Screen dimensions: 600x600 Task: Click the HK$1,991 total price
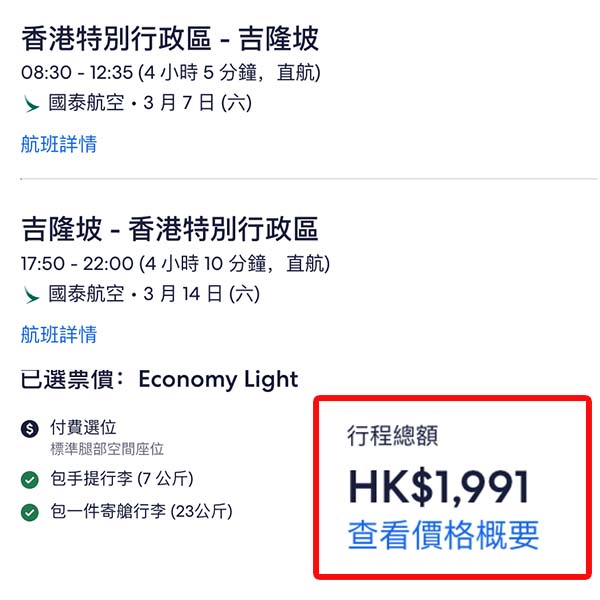point(438,487)
